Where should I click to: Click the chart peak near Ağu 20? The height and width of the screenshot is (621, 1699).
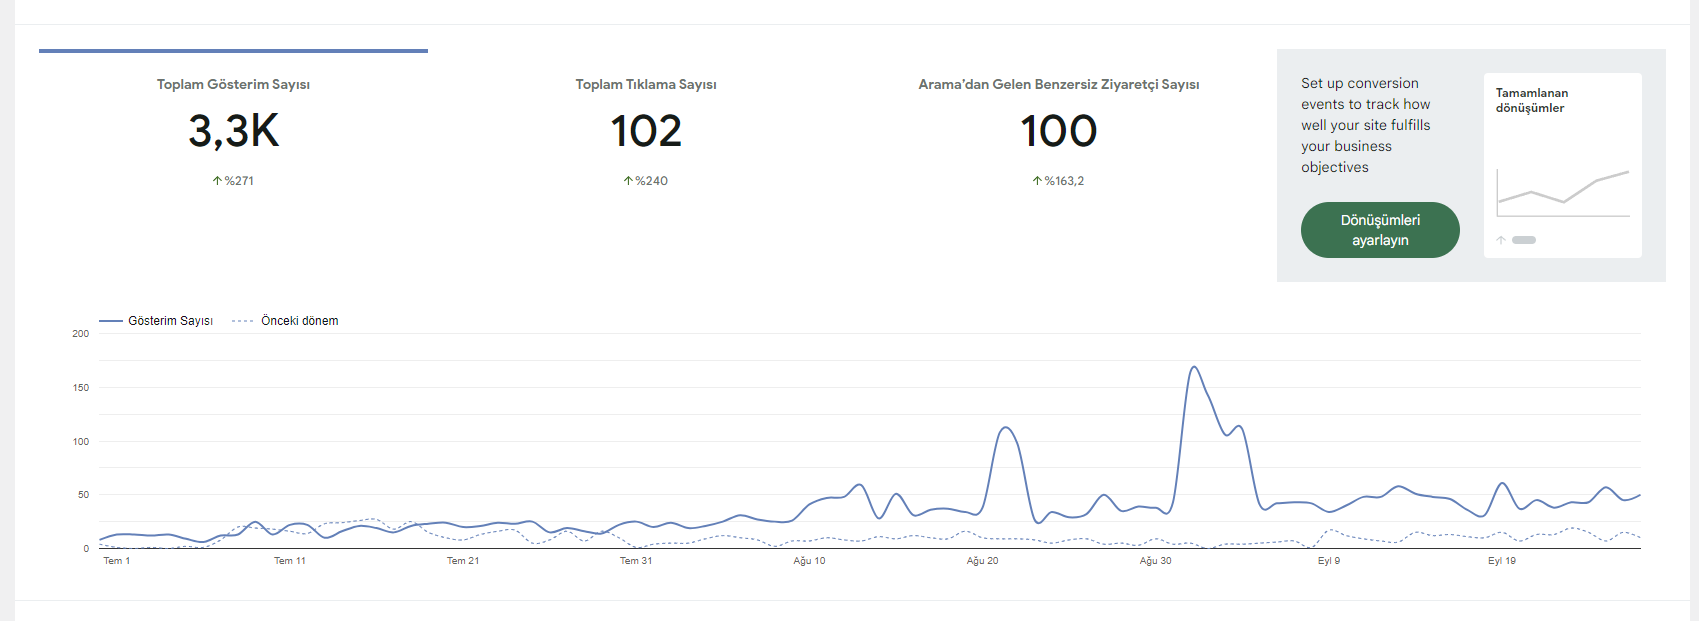point(1006,428)
